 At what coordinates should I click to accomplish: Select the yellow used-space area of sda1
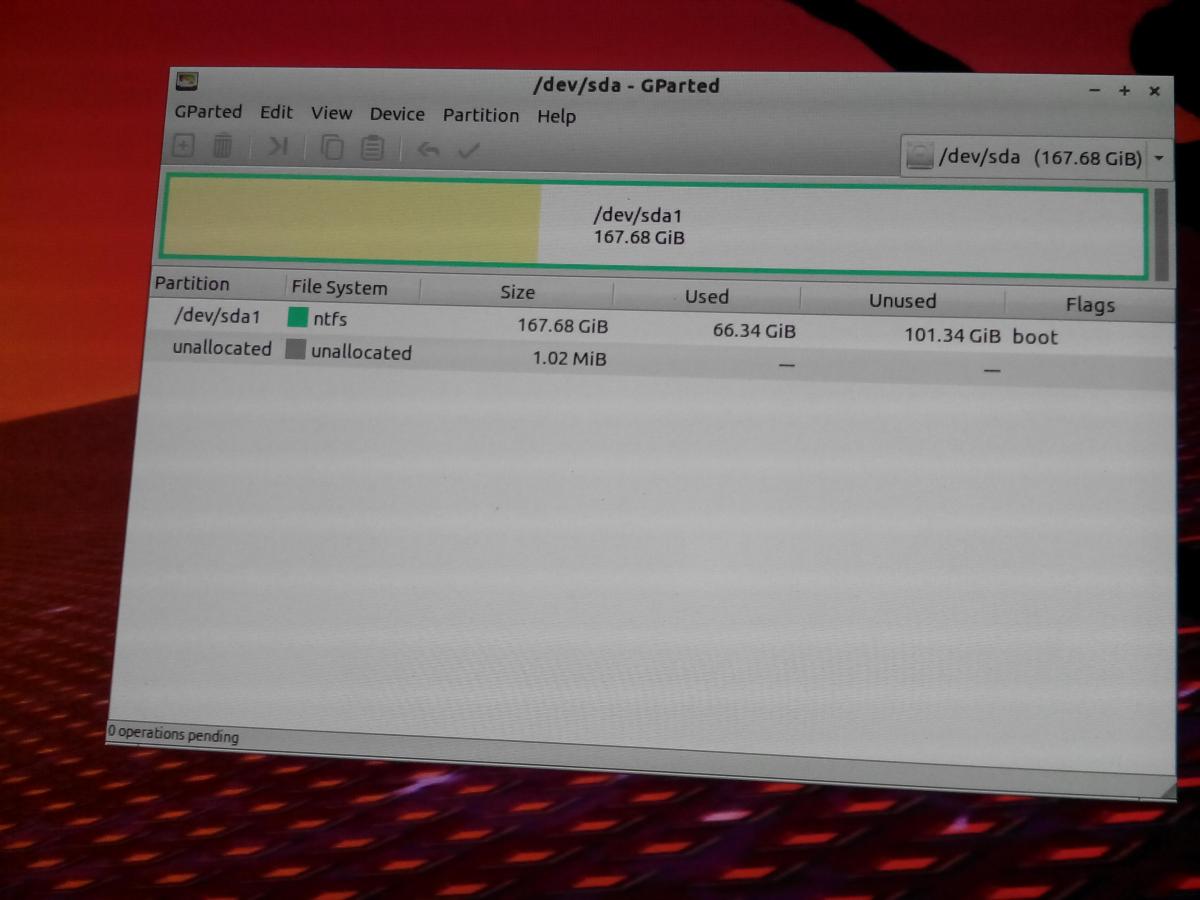[351, 221]
